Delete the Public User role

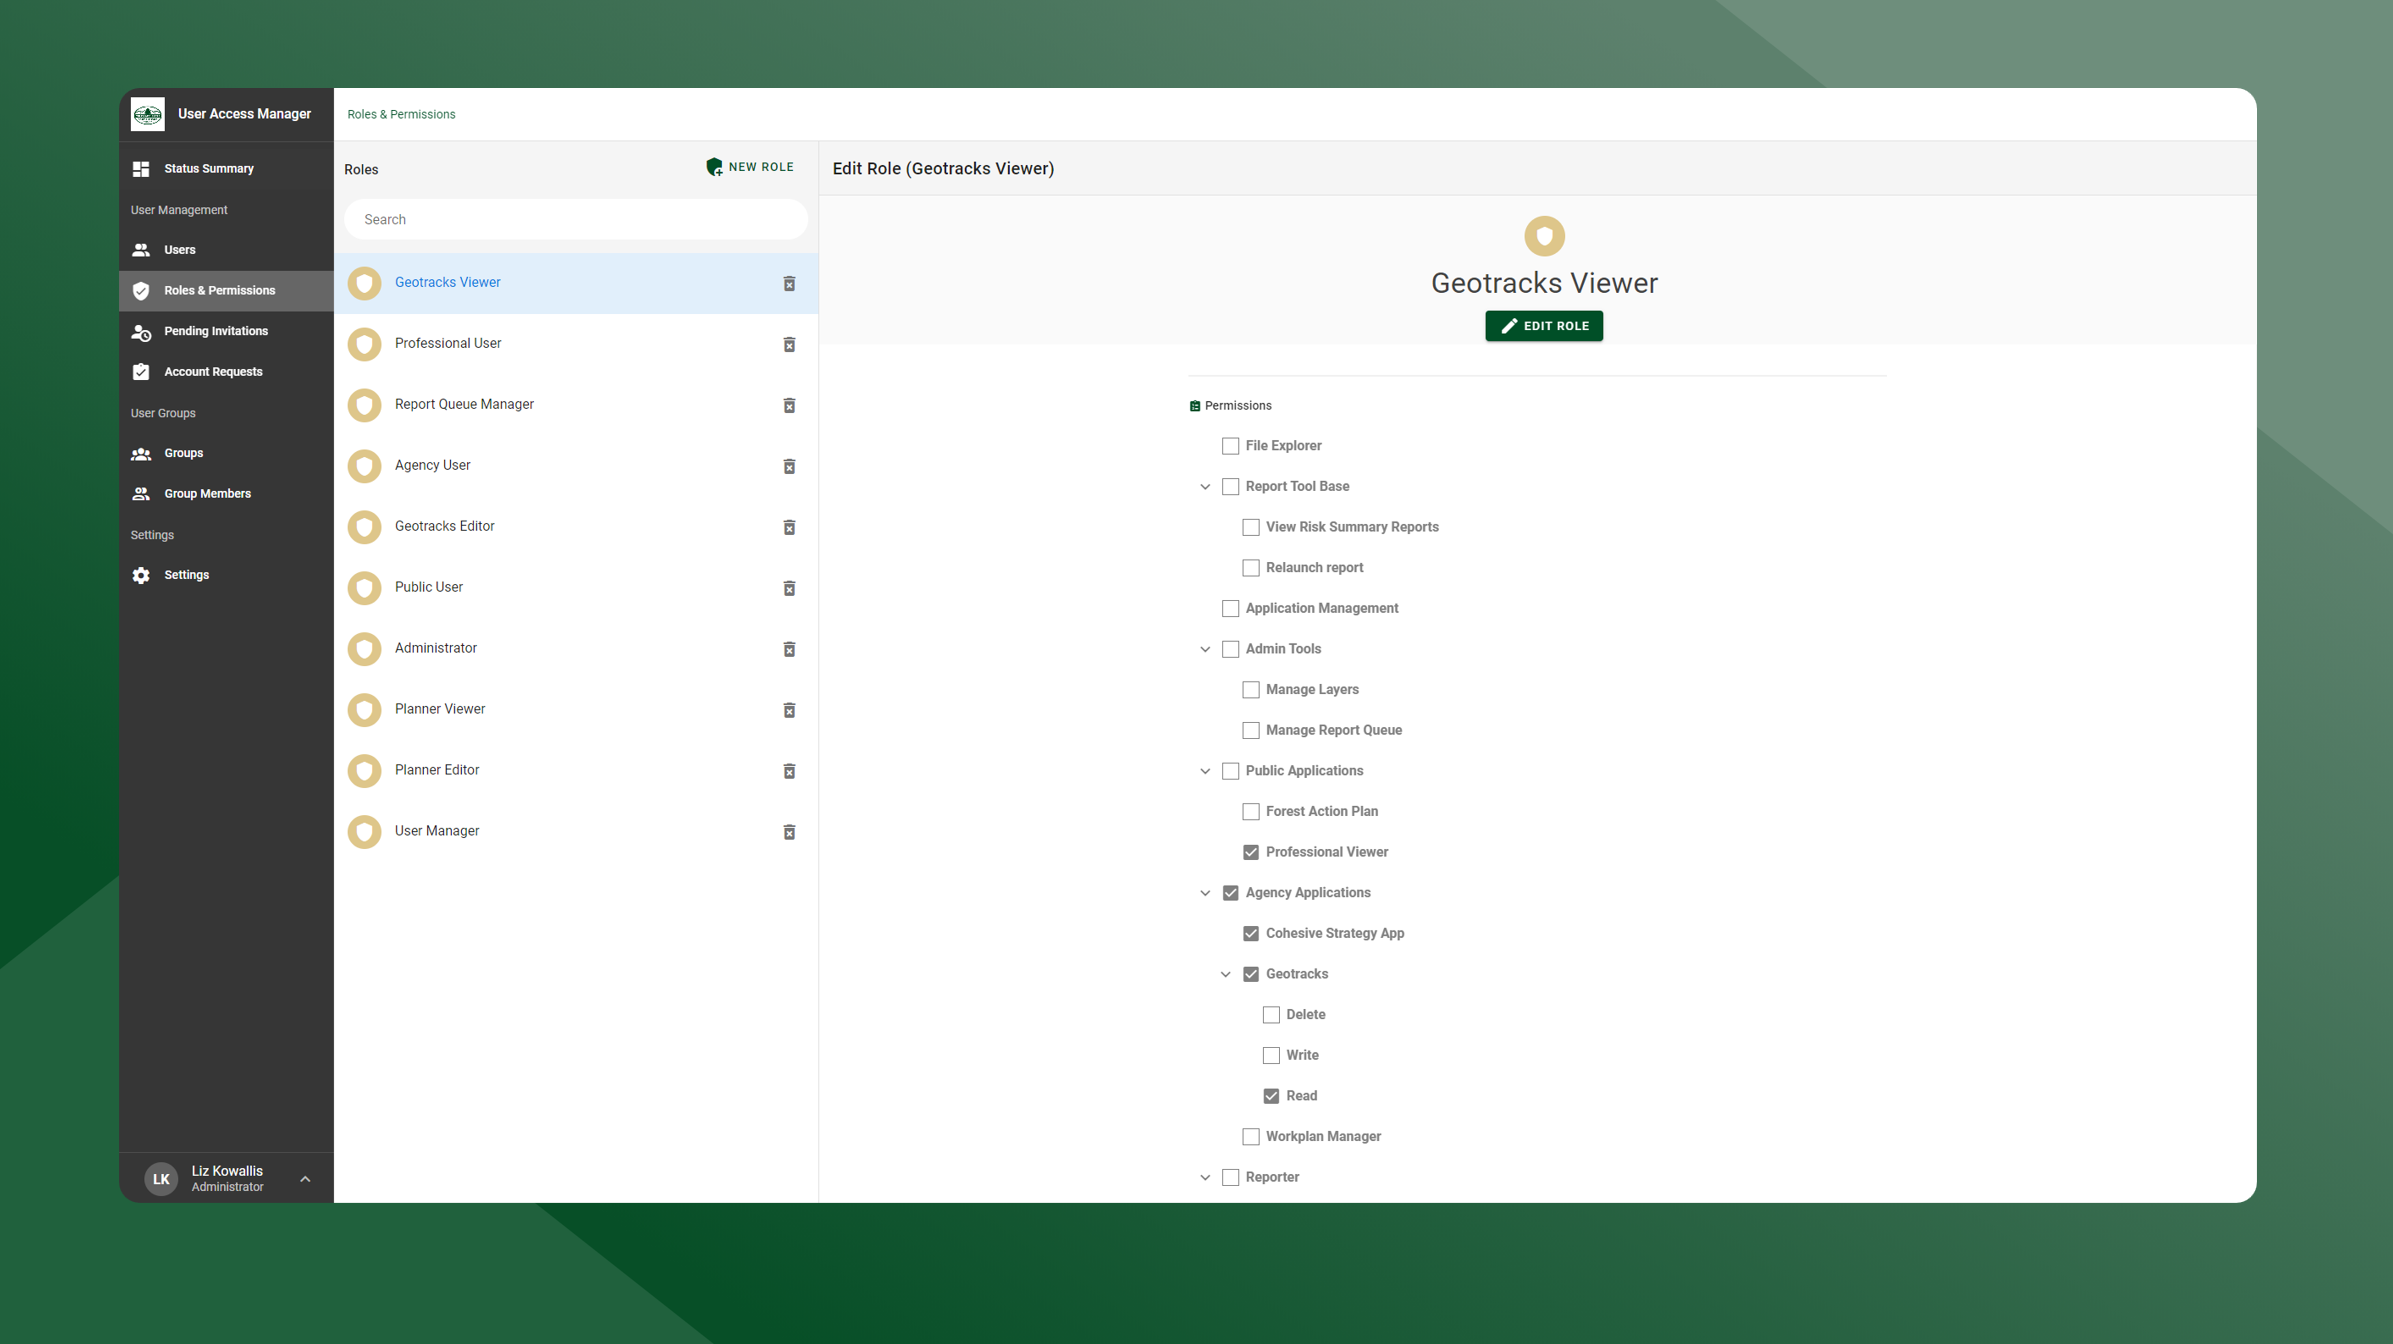click(789, 589)
